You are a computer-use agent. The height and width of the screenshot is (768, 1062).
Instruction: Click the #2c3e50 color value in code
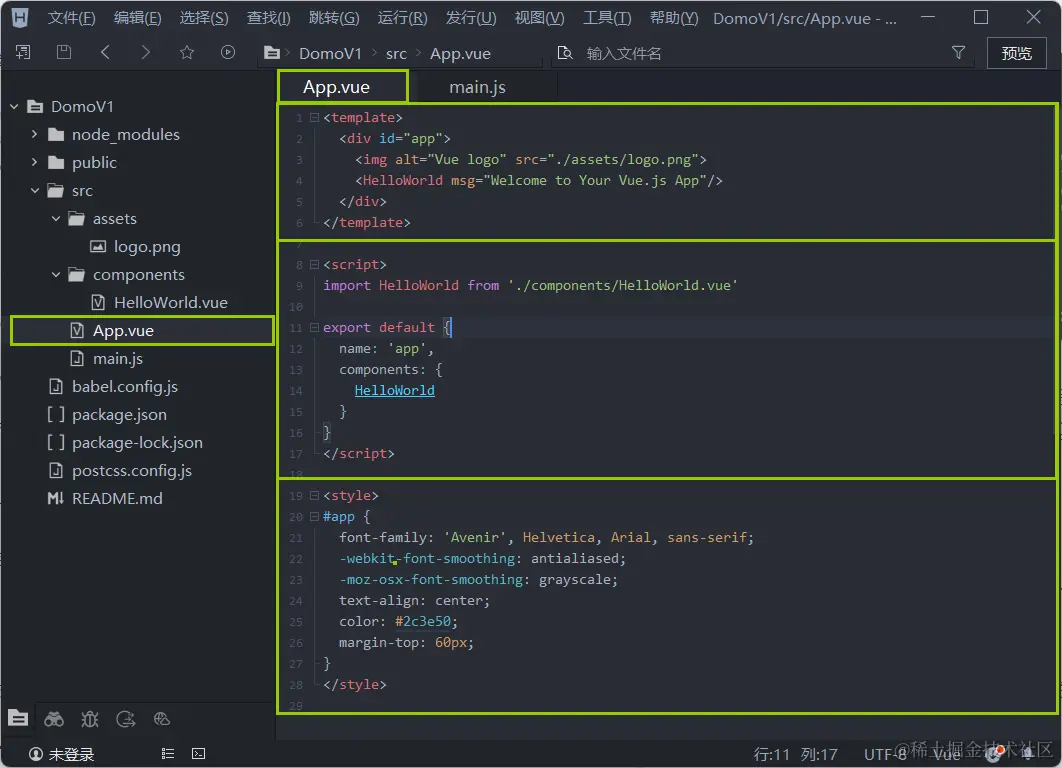(x=423, y=621)
